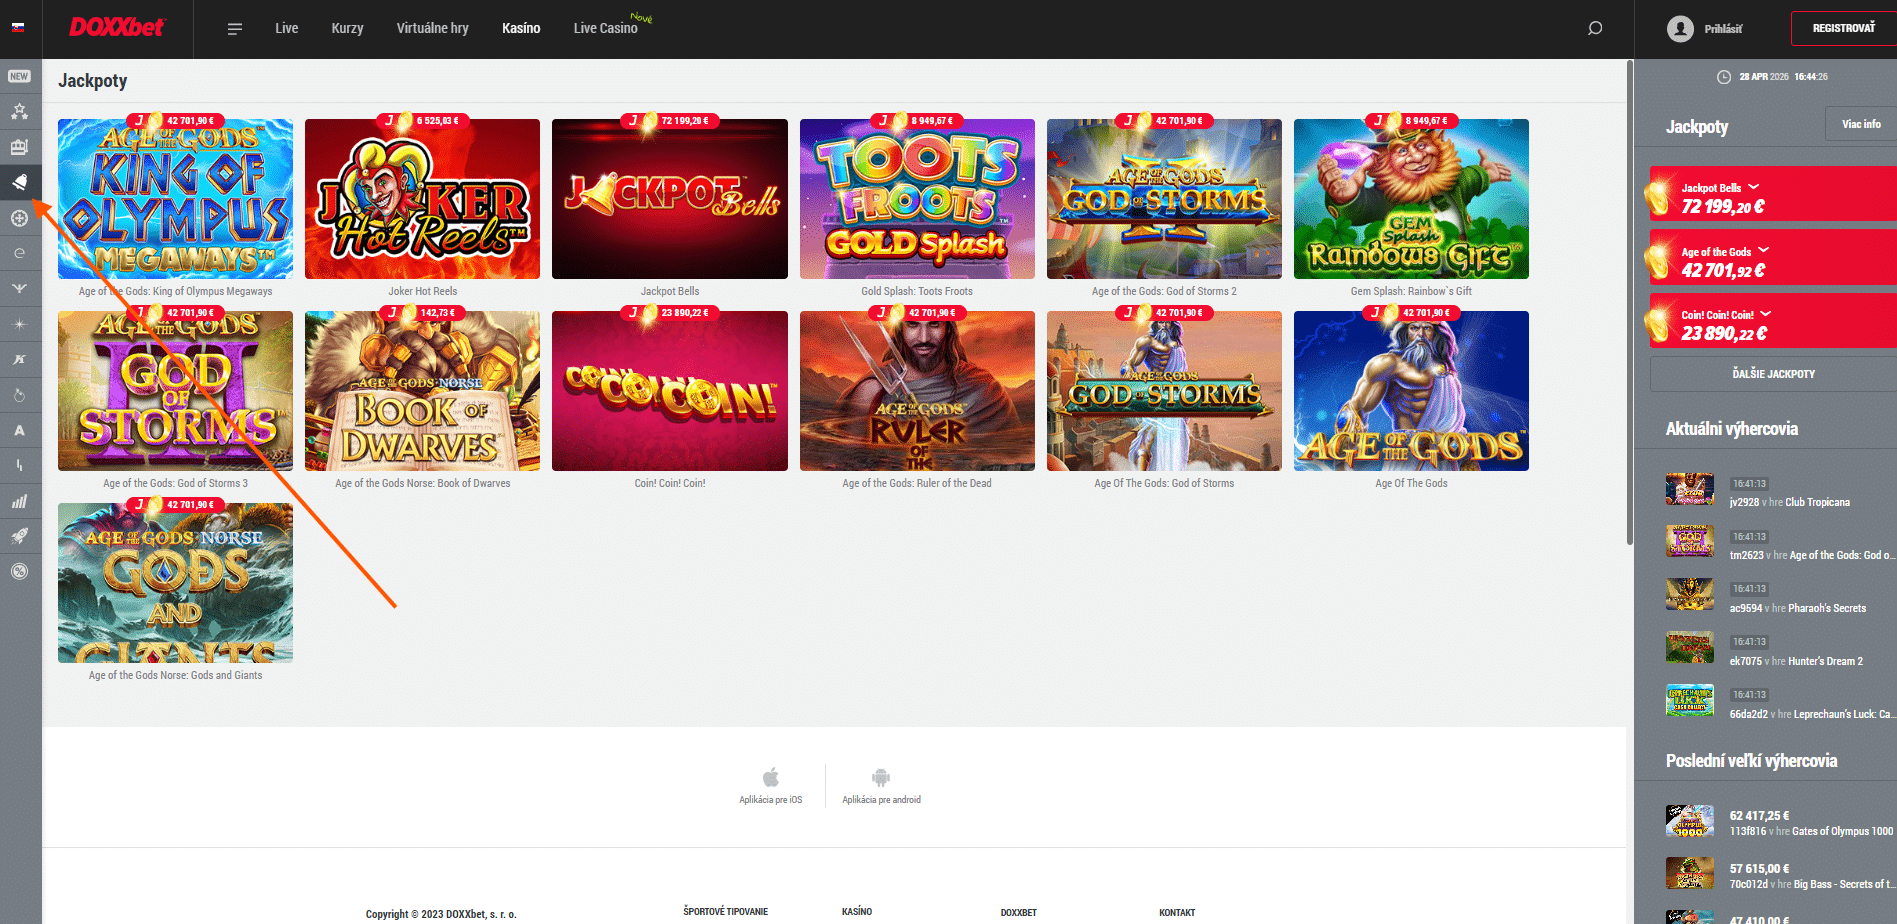Open the Jackpot Bells game thumbnail
The width and height of the screenshot is (1897, 924).
(670, 199)
